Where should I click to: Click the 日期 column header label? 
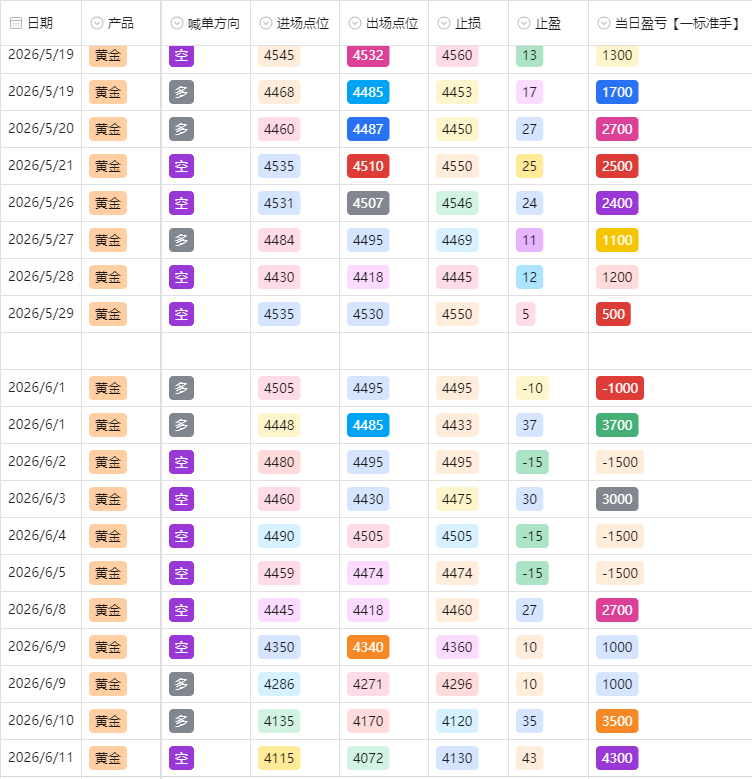pos(40,23)
